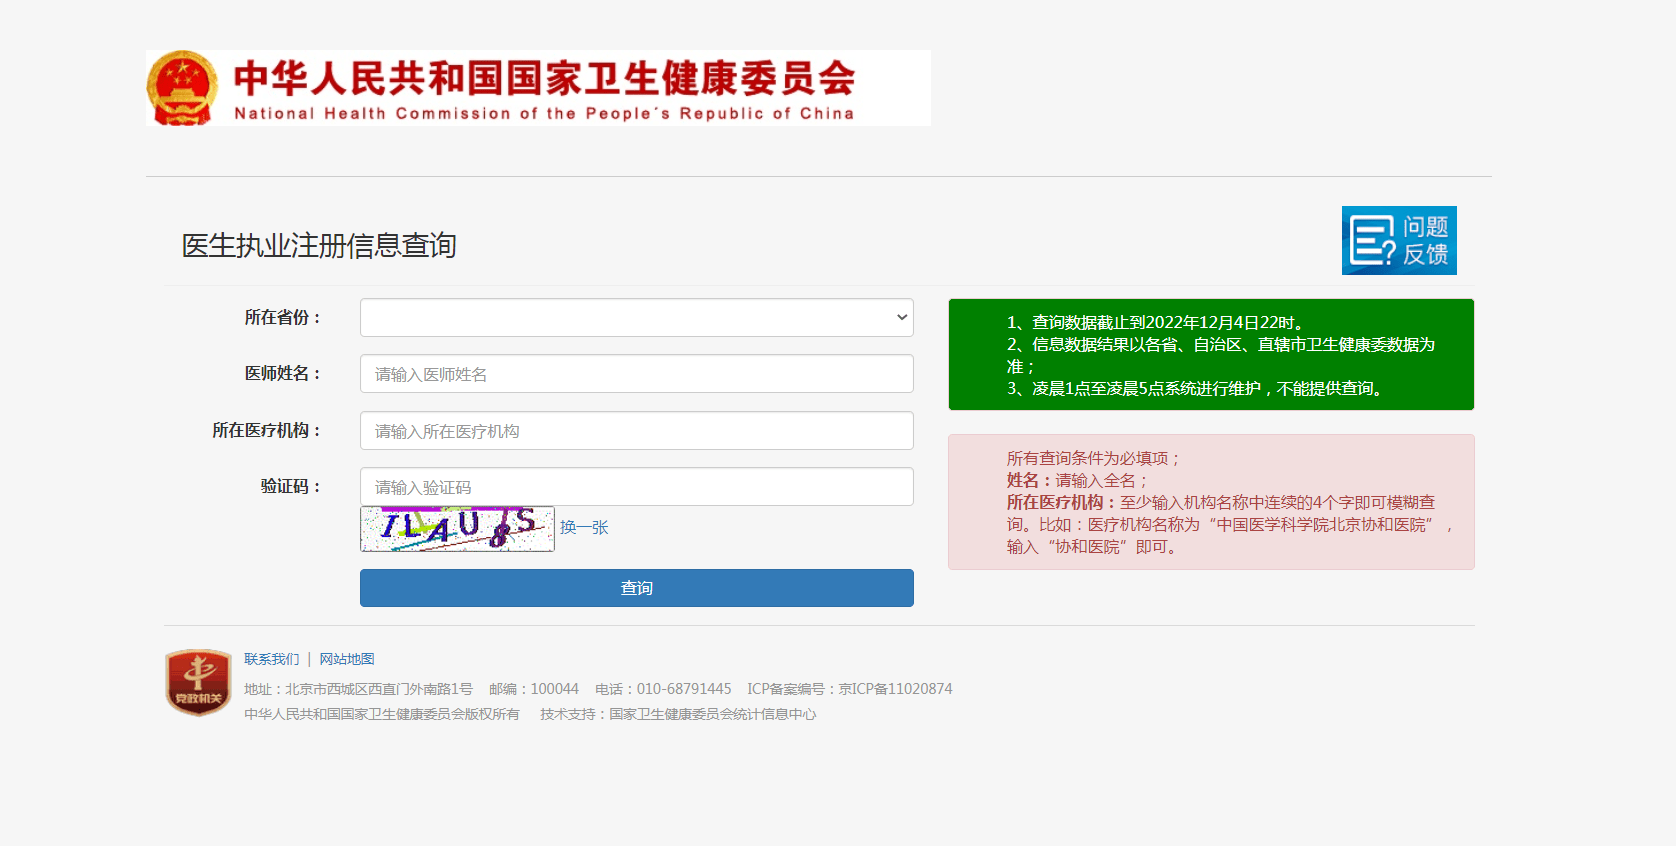Click the National Health Commission logo banner
The width and height of the screenshot is (1676, 846).
point(538,88)
